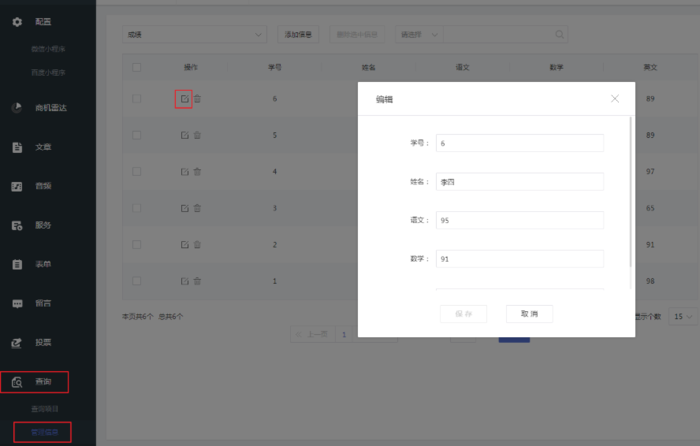Open the 表单 form icon

tap(17, 264)
